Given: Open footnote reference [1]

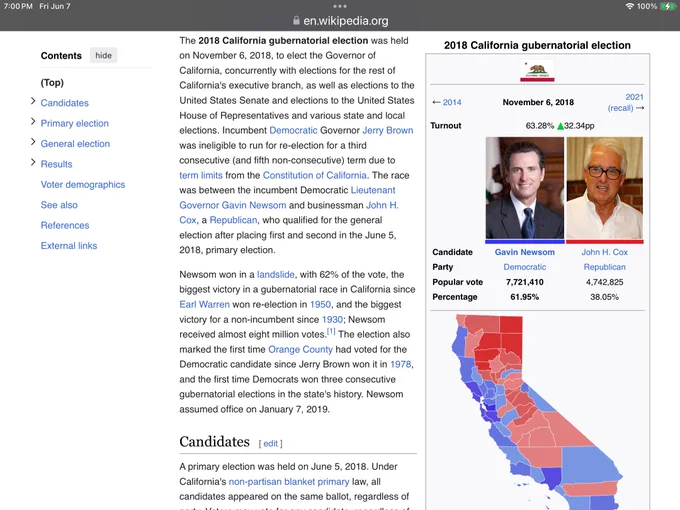Looking at the screenshot, I should coord(331,332).
